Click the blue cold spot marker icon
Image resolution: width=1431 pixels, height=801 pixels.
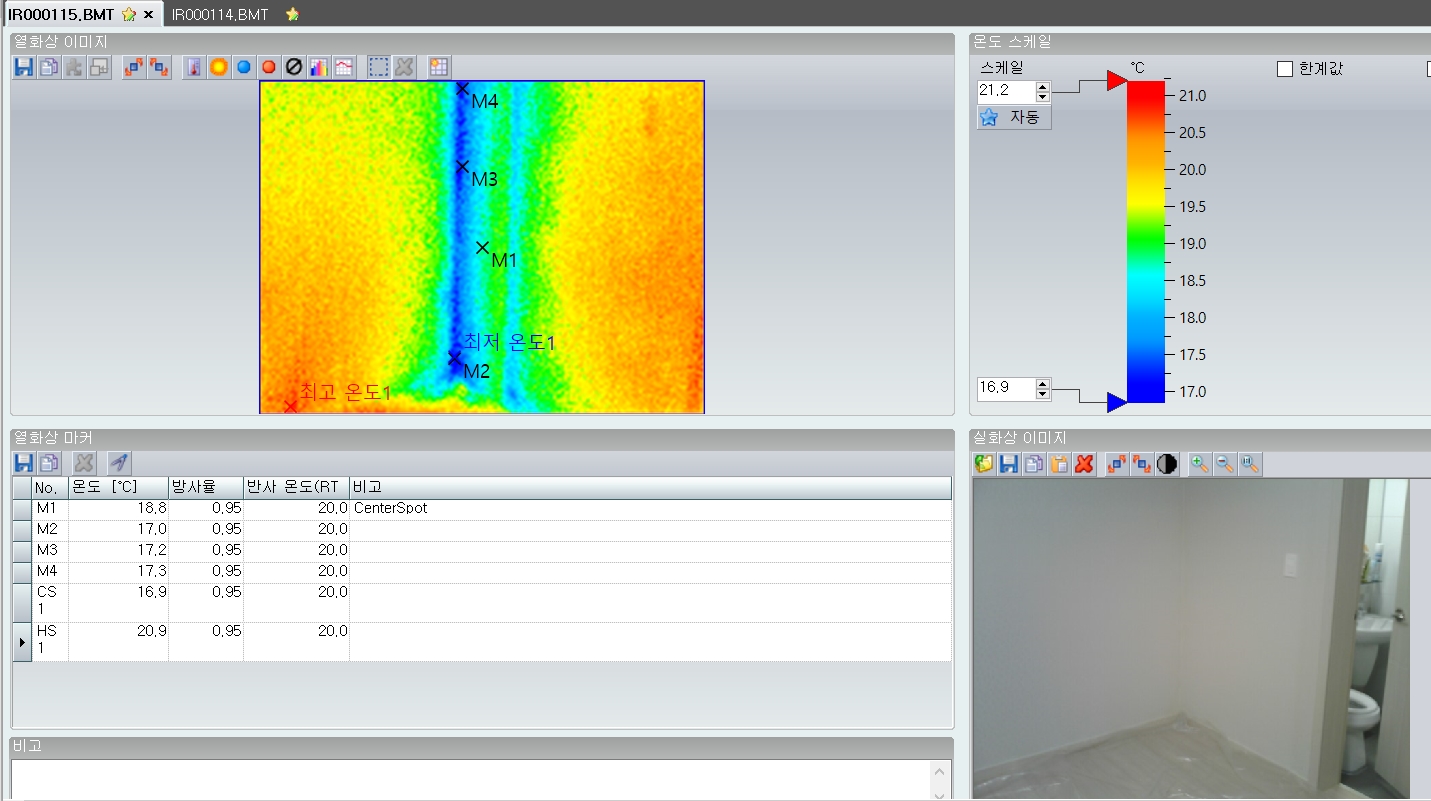(243, 67)
